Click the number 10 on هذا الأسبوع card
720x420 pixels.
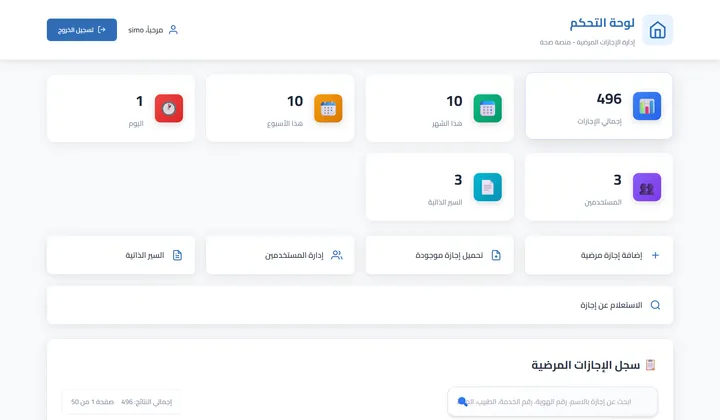[295, 101]
